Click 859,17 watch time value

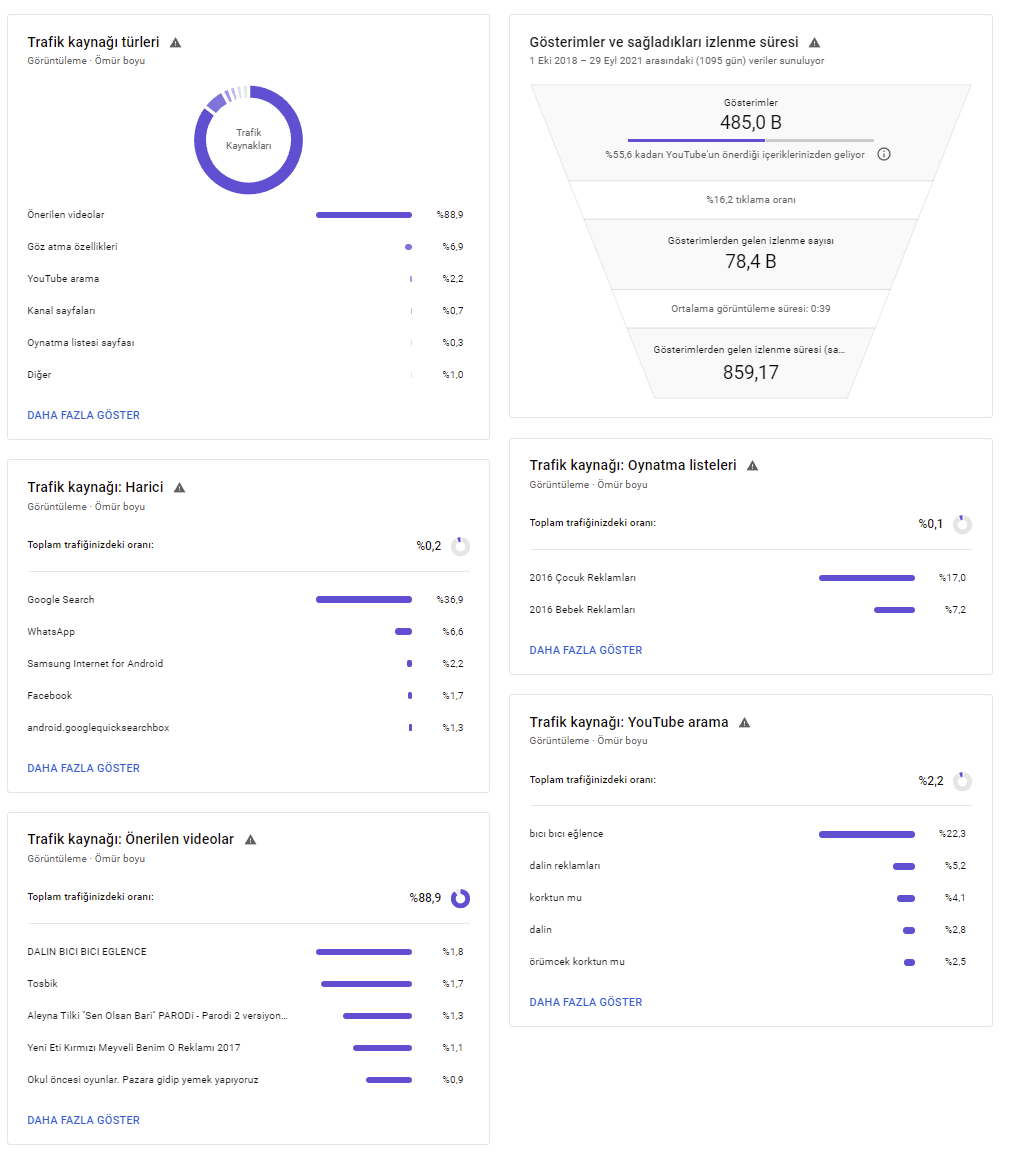[751, 373]
